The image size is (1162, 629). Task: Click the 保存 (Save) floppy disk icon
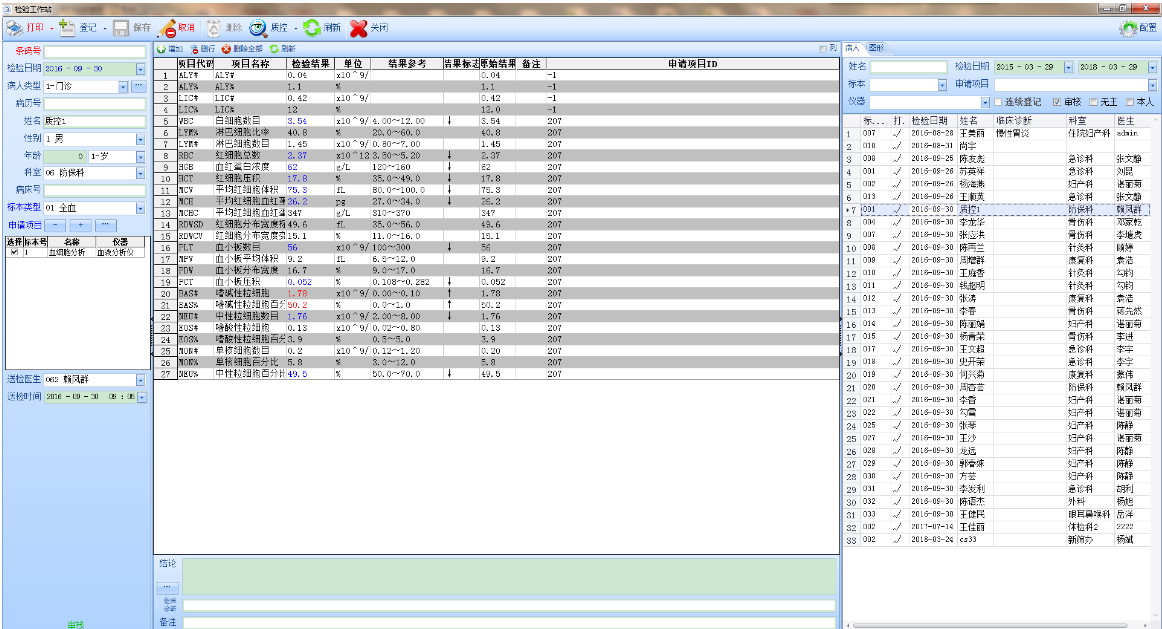(120, 29)
